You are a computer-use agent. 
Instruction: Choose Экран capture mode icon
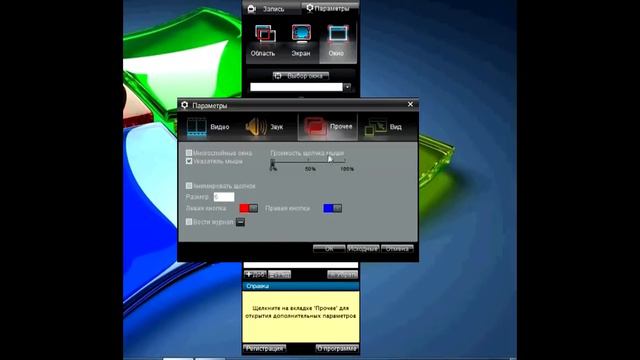(301, 40)
